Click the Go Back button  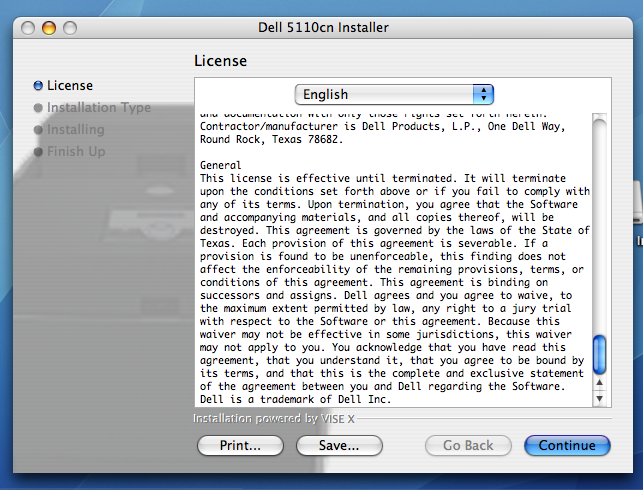(468, 445)
